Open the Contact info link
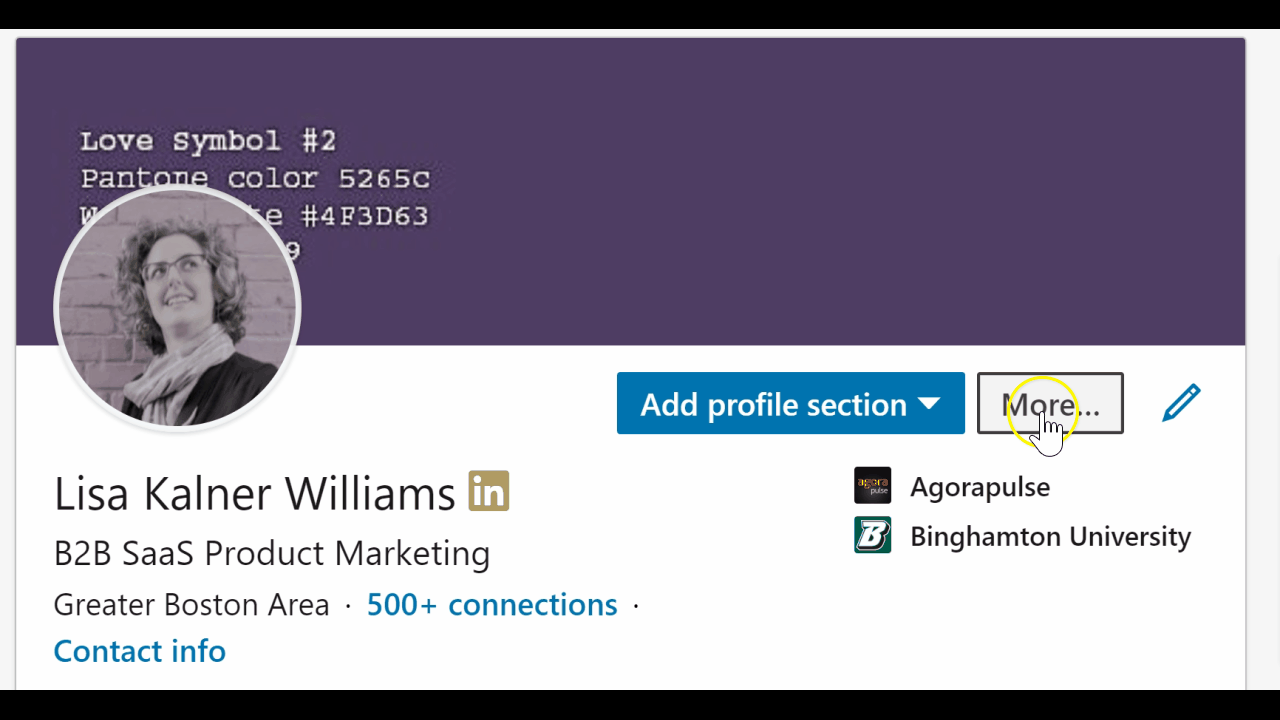This screenshot has width=1280, height=720. (139, 651)
